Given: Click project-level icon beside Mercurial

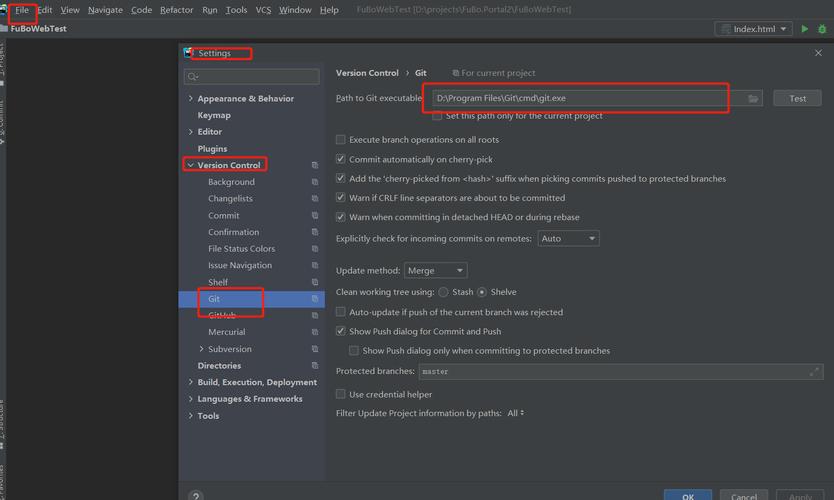Looking at the screenshot, I should [315, 332].
